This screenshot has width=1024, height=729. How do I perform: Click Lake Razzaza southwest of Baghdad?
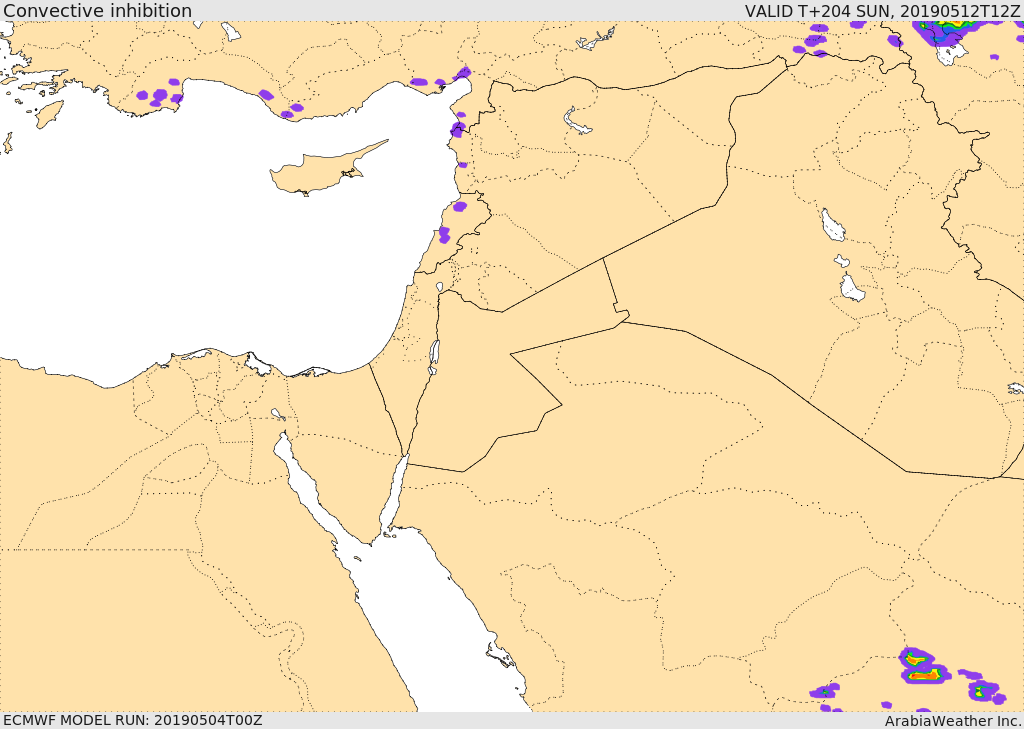pyautogui.click(x=851, y=289)
